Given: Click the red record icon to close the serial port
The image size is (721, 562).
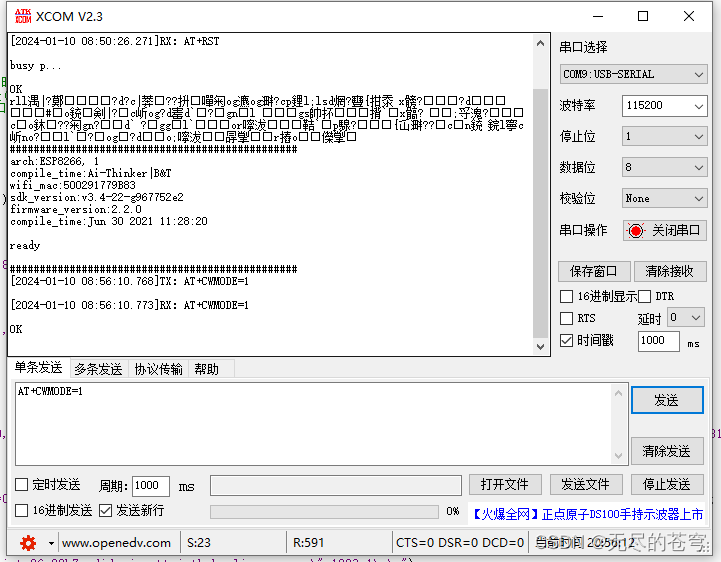Looking at the screenshot, I should pos(636,230).
